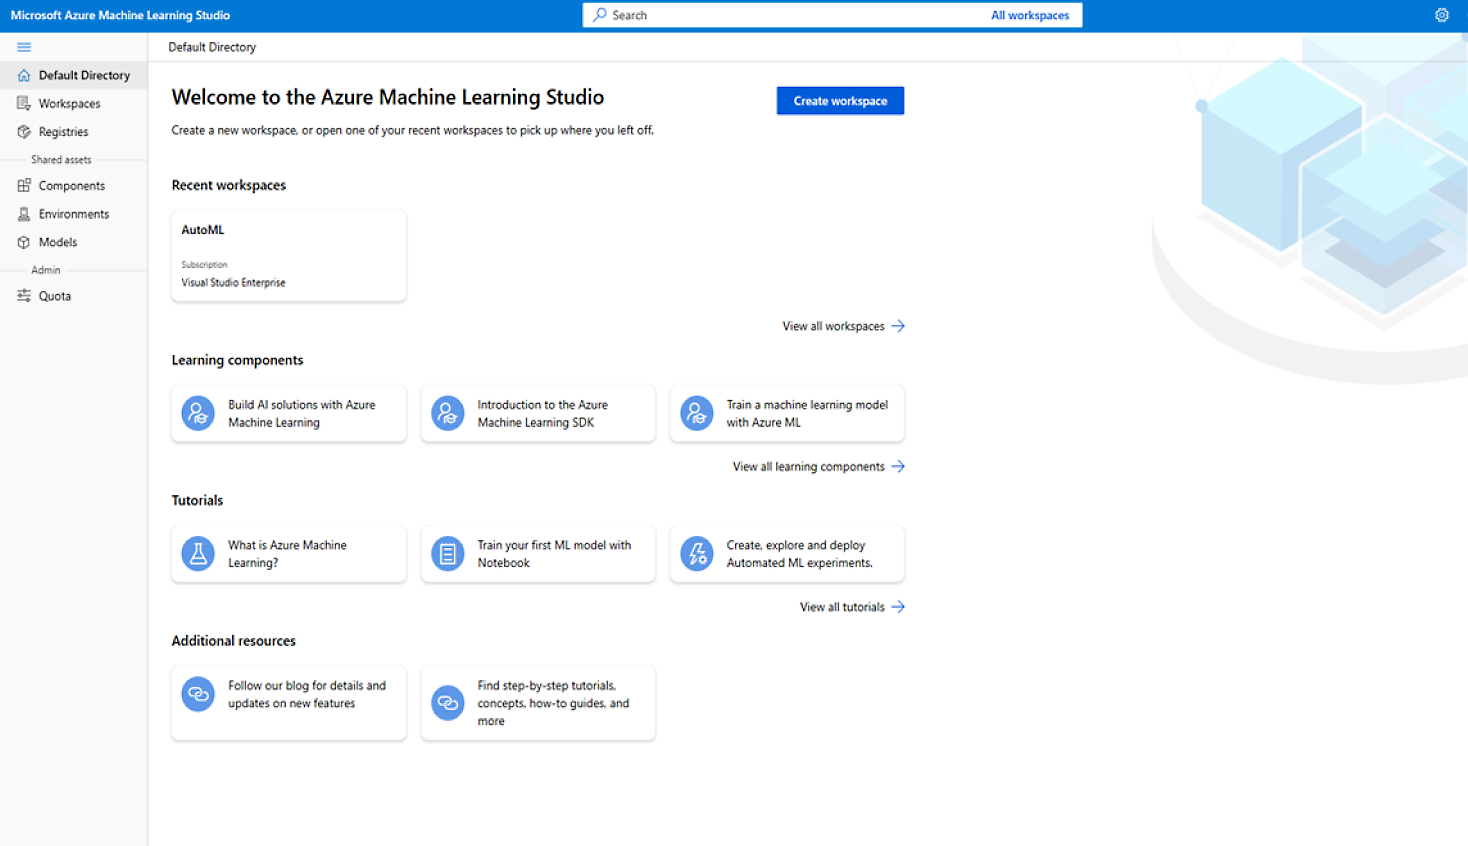
Task: Select Default Directory from the sidebar menu
Action: (x=84, y=75)
